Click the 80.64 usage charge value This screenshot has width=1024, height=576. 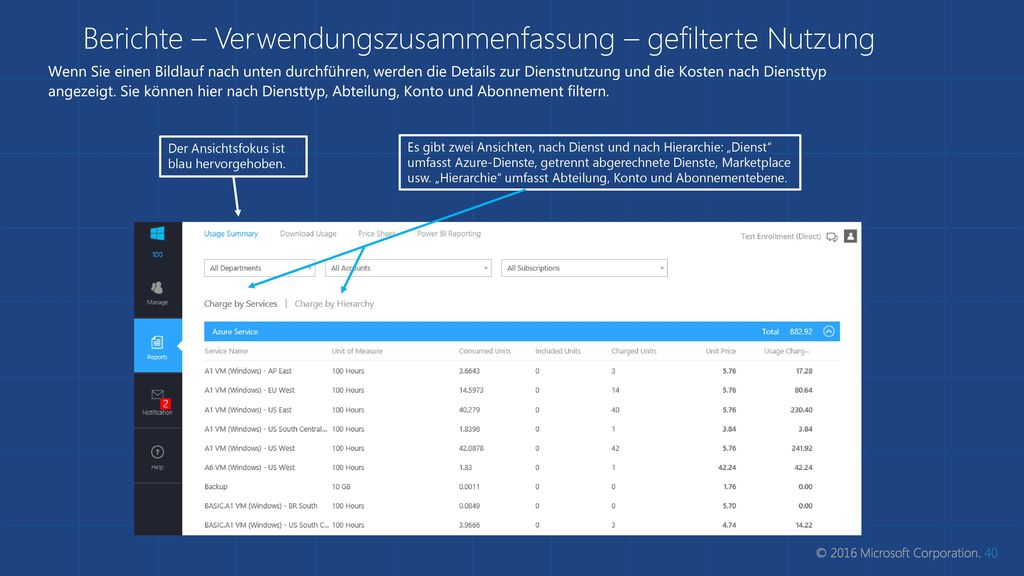[x=803, y=391]
